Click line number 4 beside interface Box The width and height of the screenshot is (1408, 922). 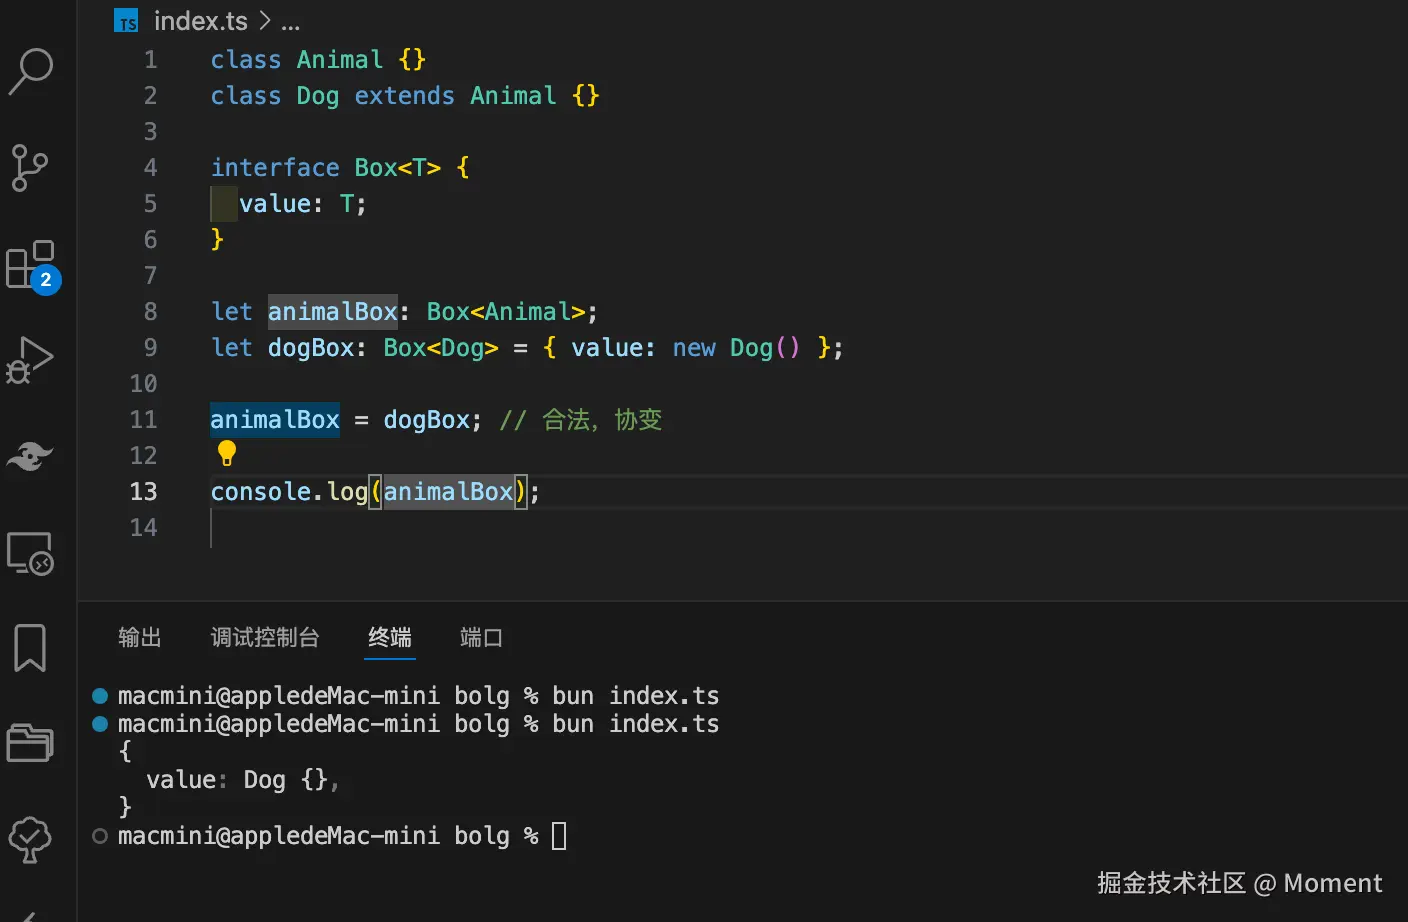click(150, 167)
